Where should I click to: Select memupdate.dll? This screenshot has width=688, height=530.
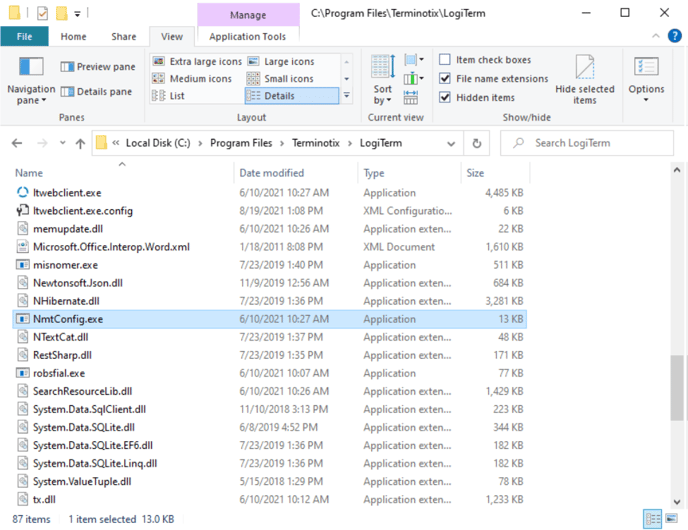[x=270, y=229]
